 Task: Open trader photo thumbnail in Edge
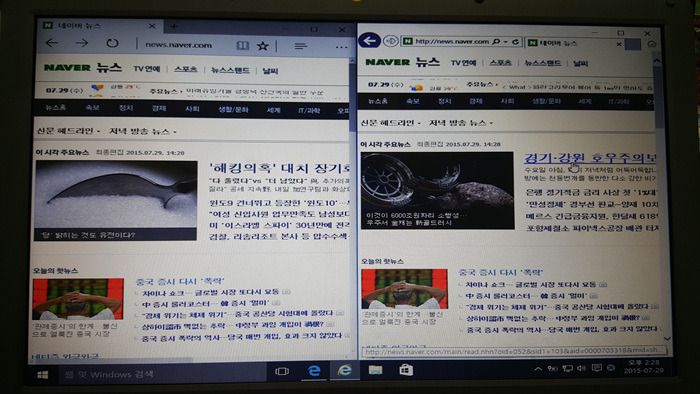point(78,299)
